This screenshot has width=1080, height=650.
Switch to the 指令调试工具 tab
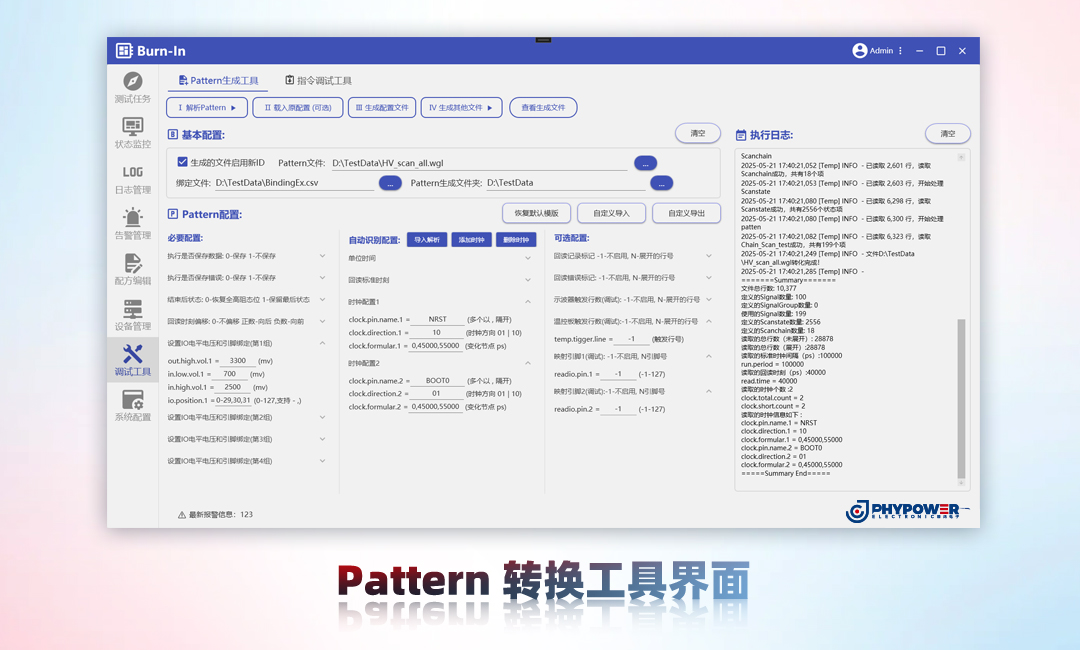point(318,81)
